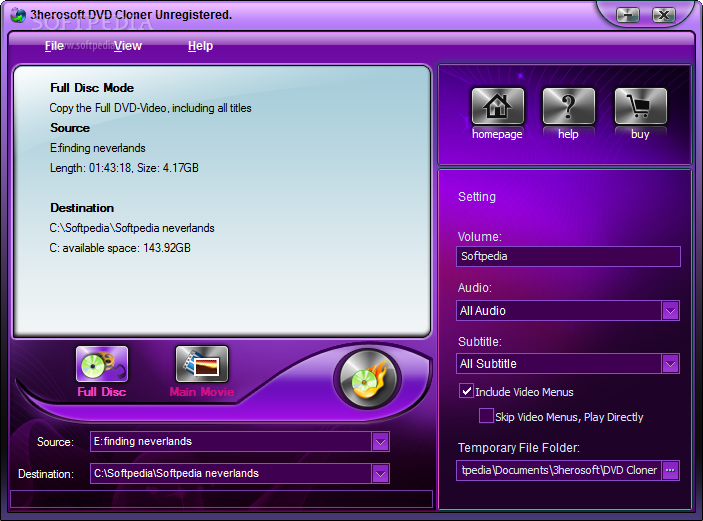Click the 'C:\Softpedia\Softpedia neverlands' line in the Destination info section

[x=132, y=228]
